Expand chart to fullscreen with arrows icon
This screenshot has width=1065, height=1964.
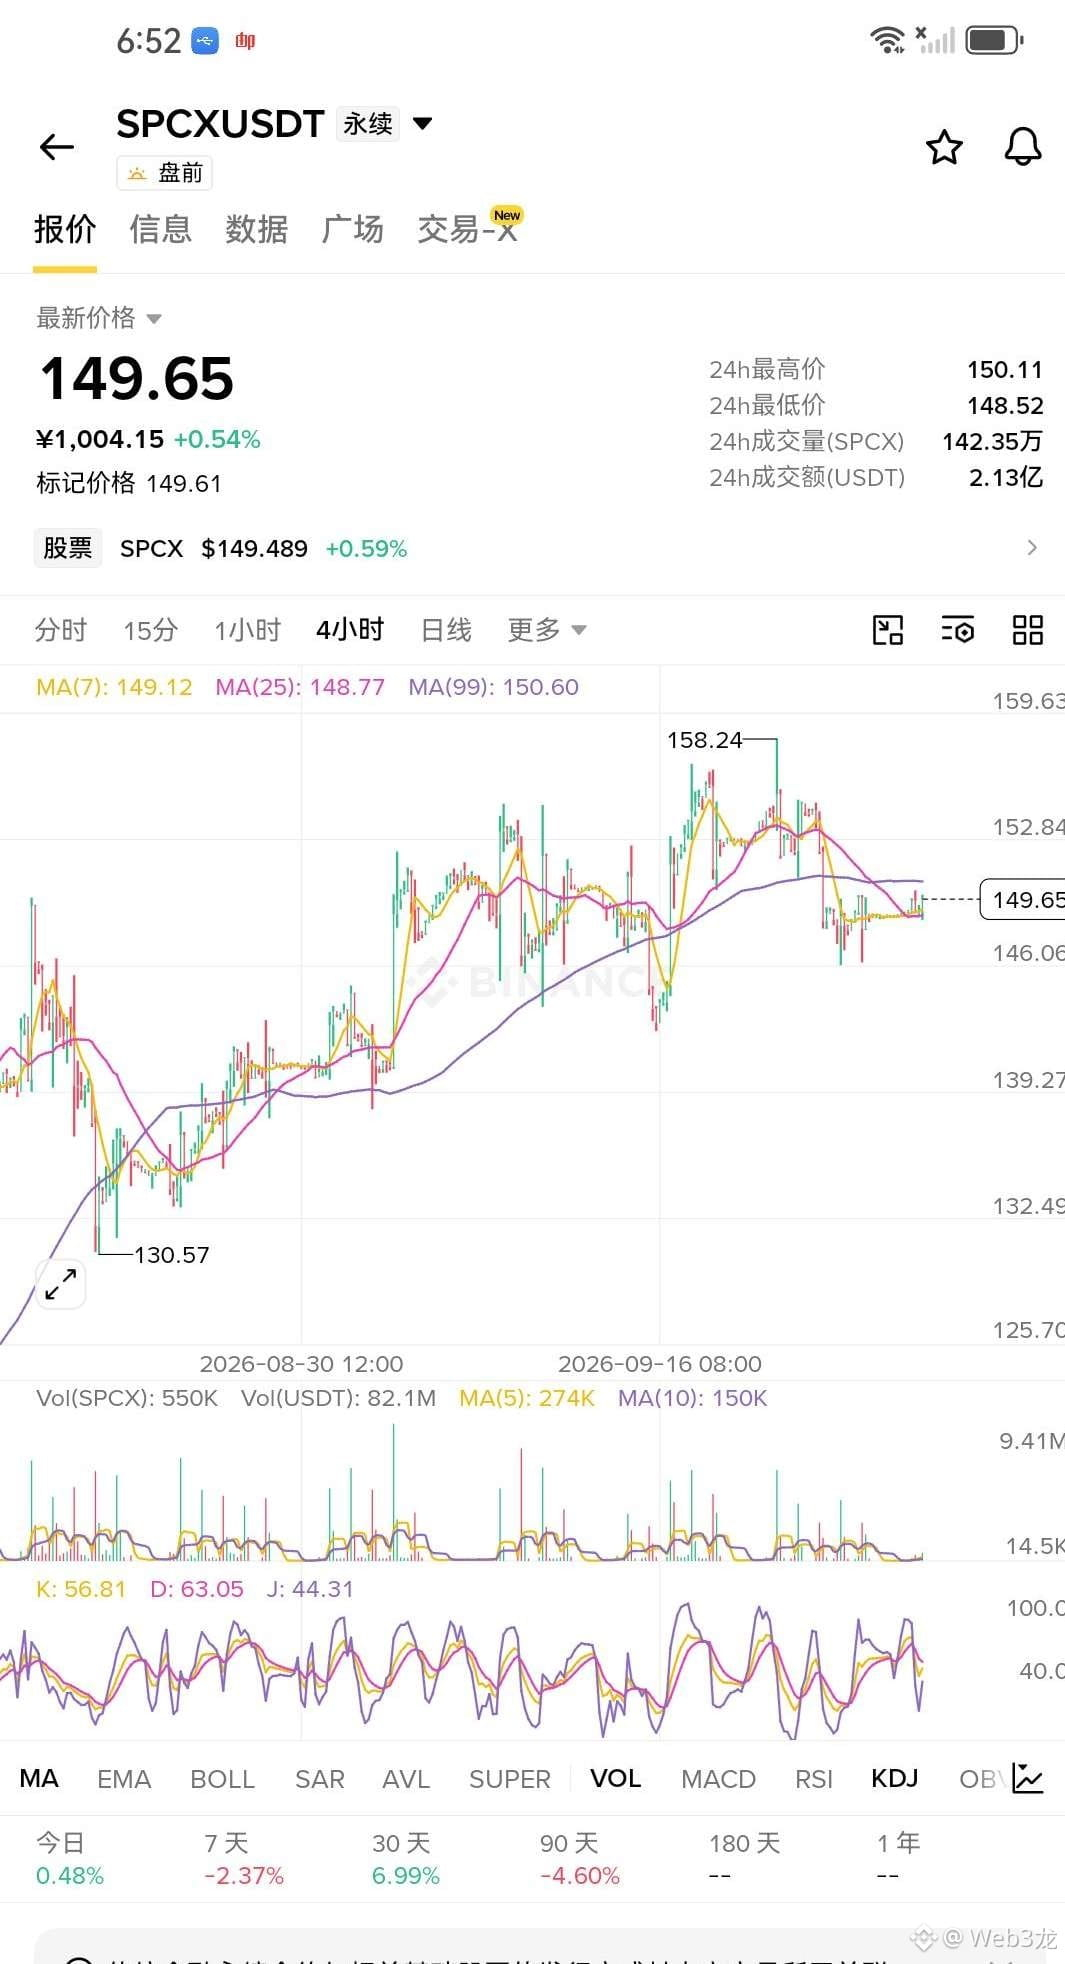(x=61, y=1284)
